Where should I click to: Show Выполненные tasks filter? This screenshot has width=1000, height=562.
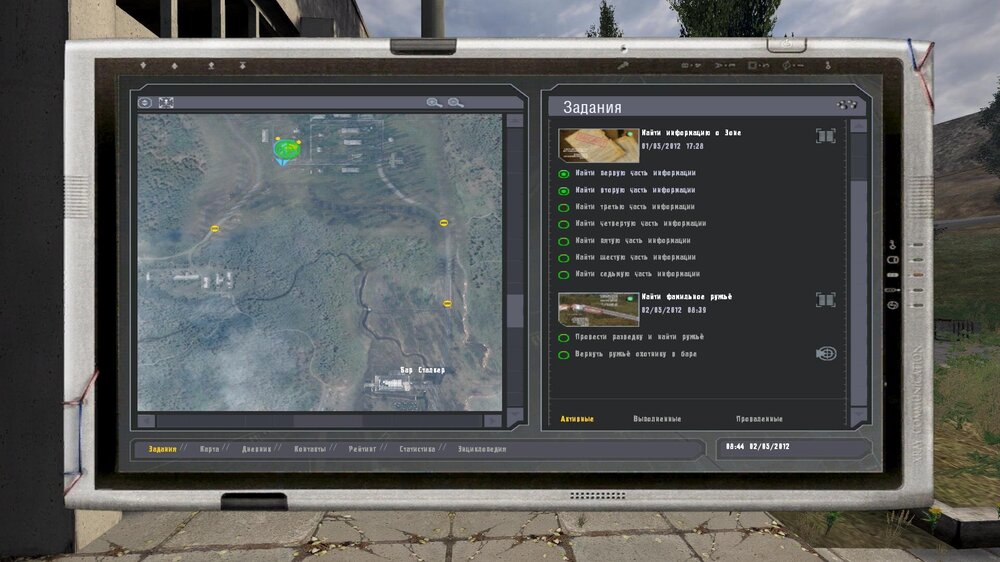point(657,419)
